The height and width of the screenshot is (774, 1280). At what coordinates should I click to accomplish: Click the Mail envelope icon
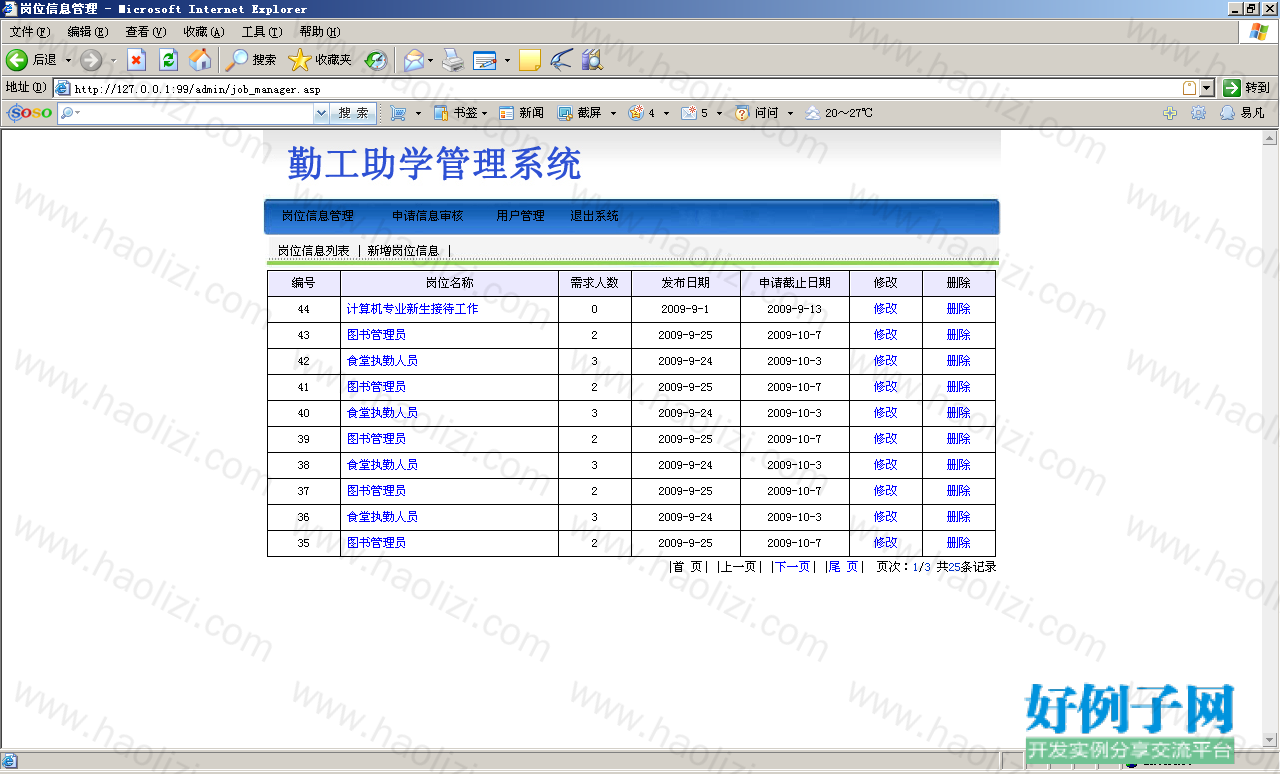pos(413,60)
